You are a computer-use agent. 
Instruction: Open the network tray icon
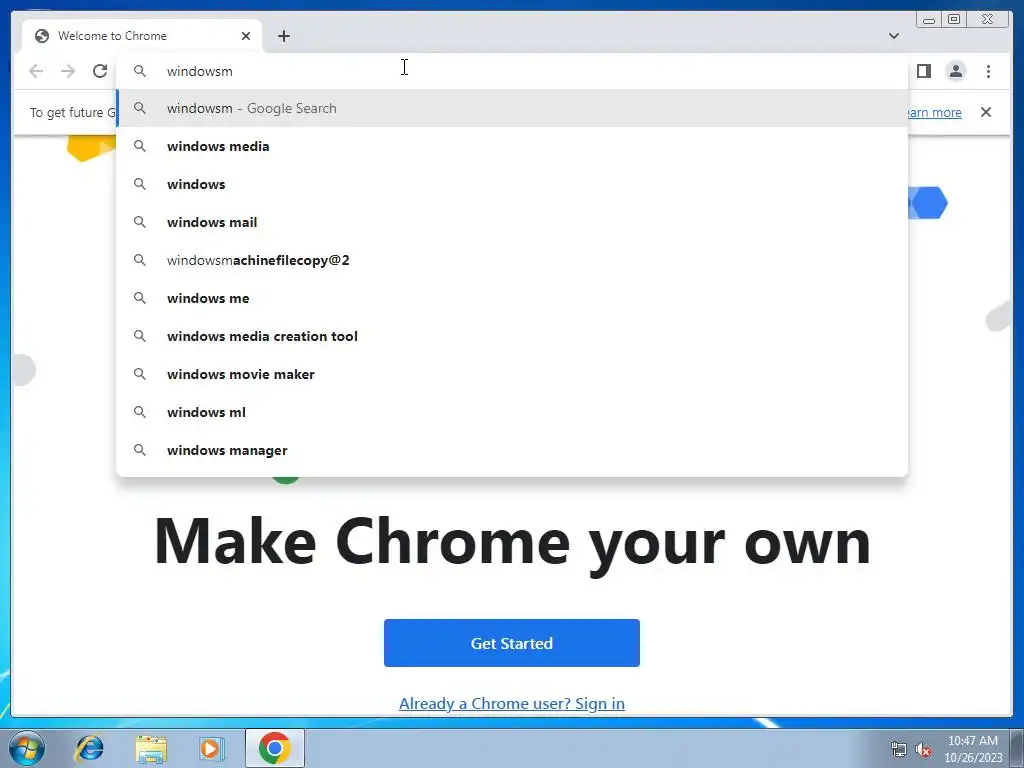899,750
